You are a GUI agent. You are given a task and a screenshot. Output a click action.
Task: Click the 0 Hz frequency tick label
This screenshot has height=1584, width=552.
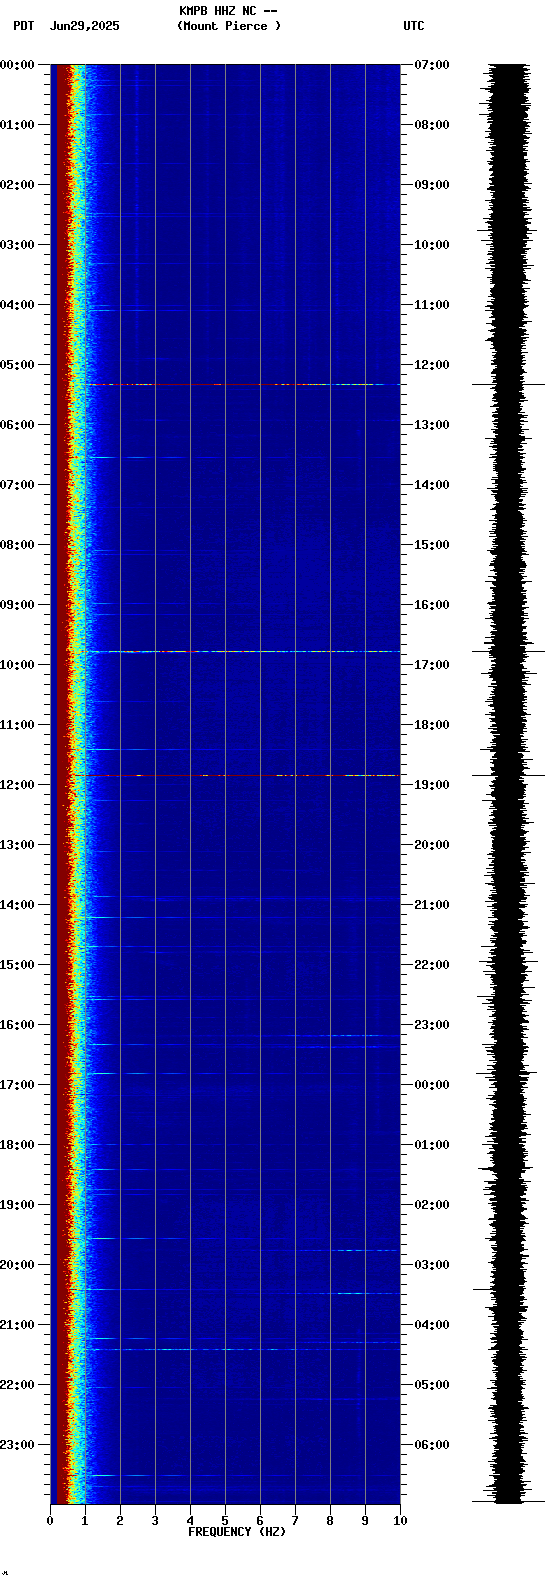click(50, 1521)
